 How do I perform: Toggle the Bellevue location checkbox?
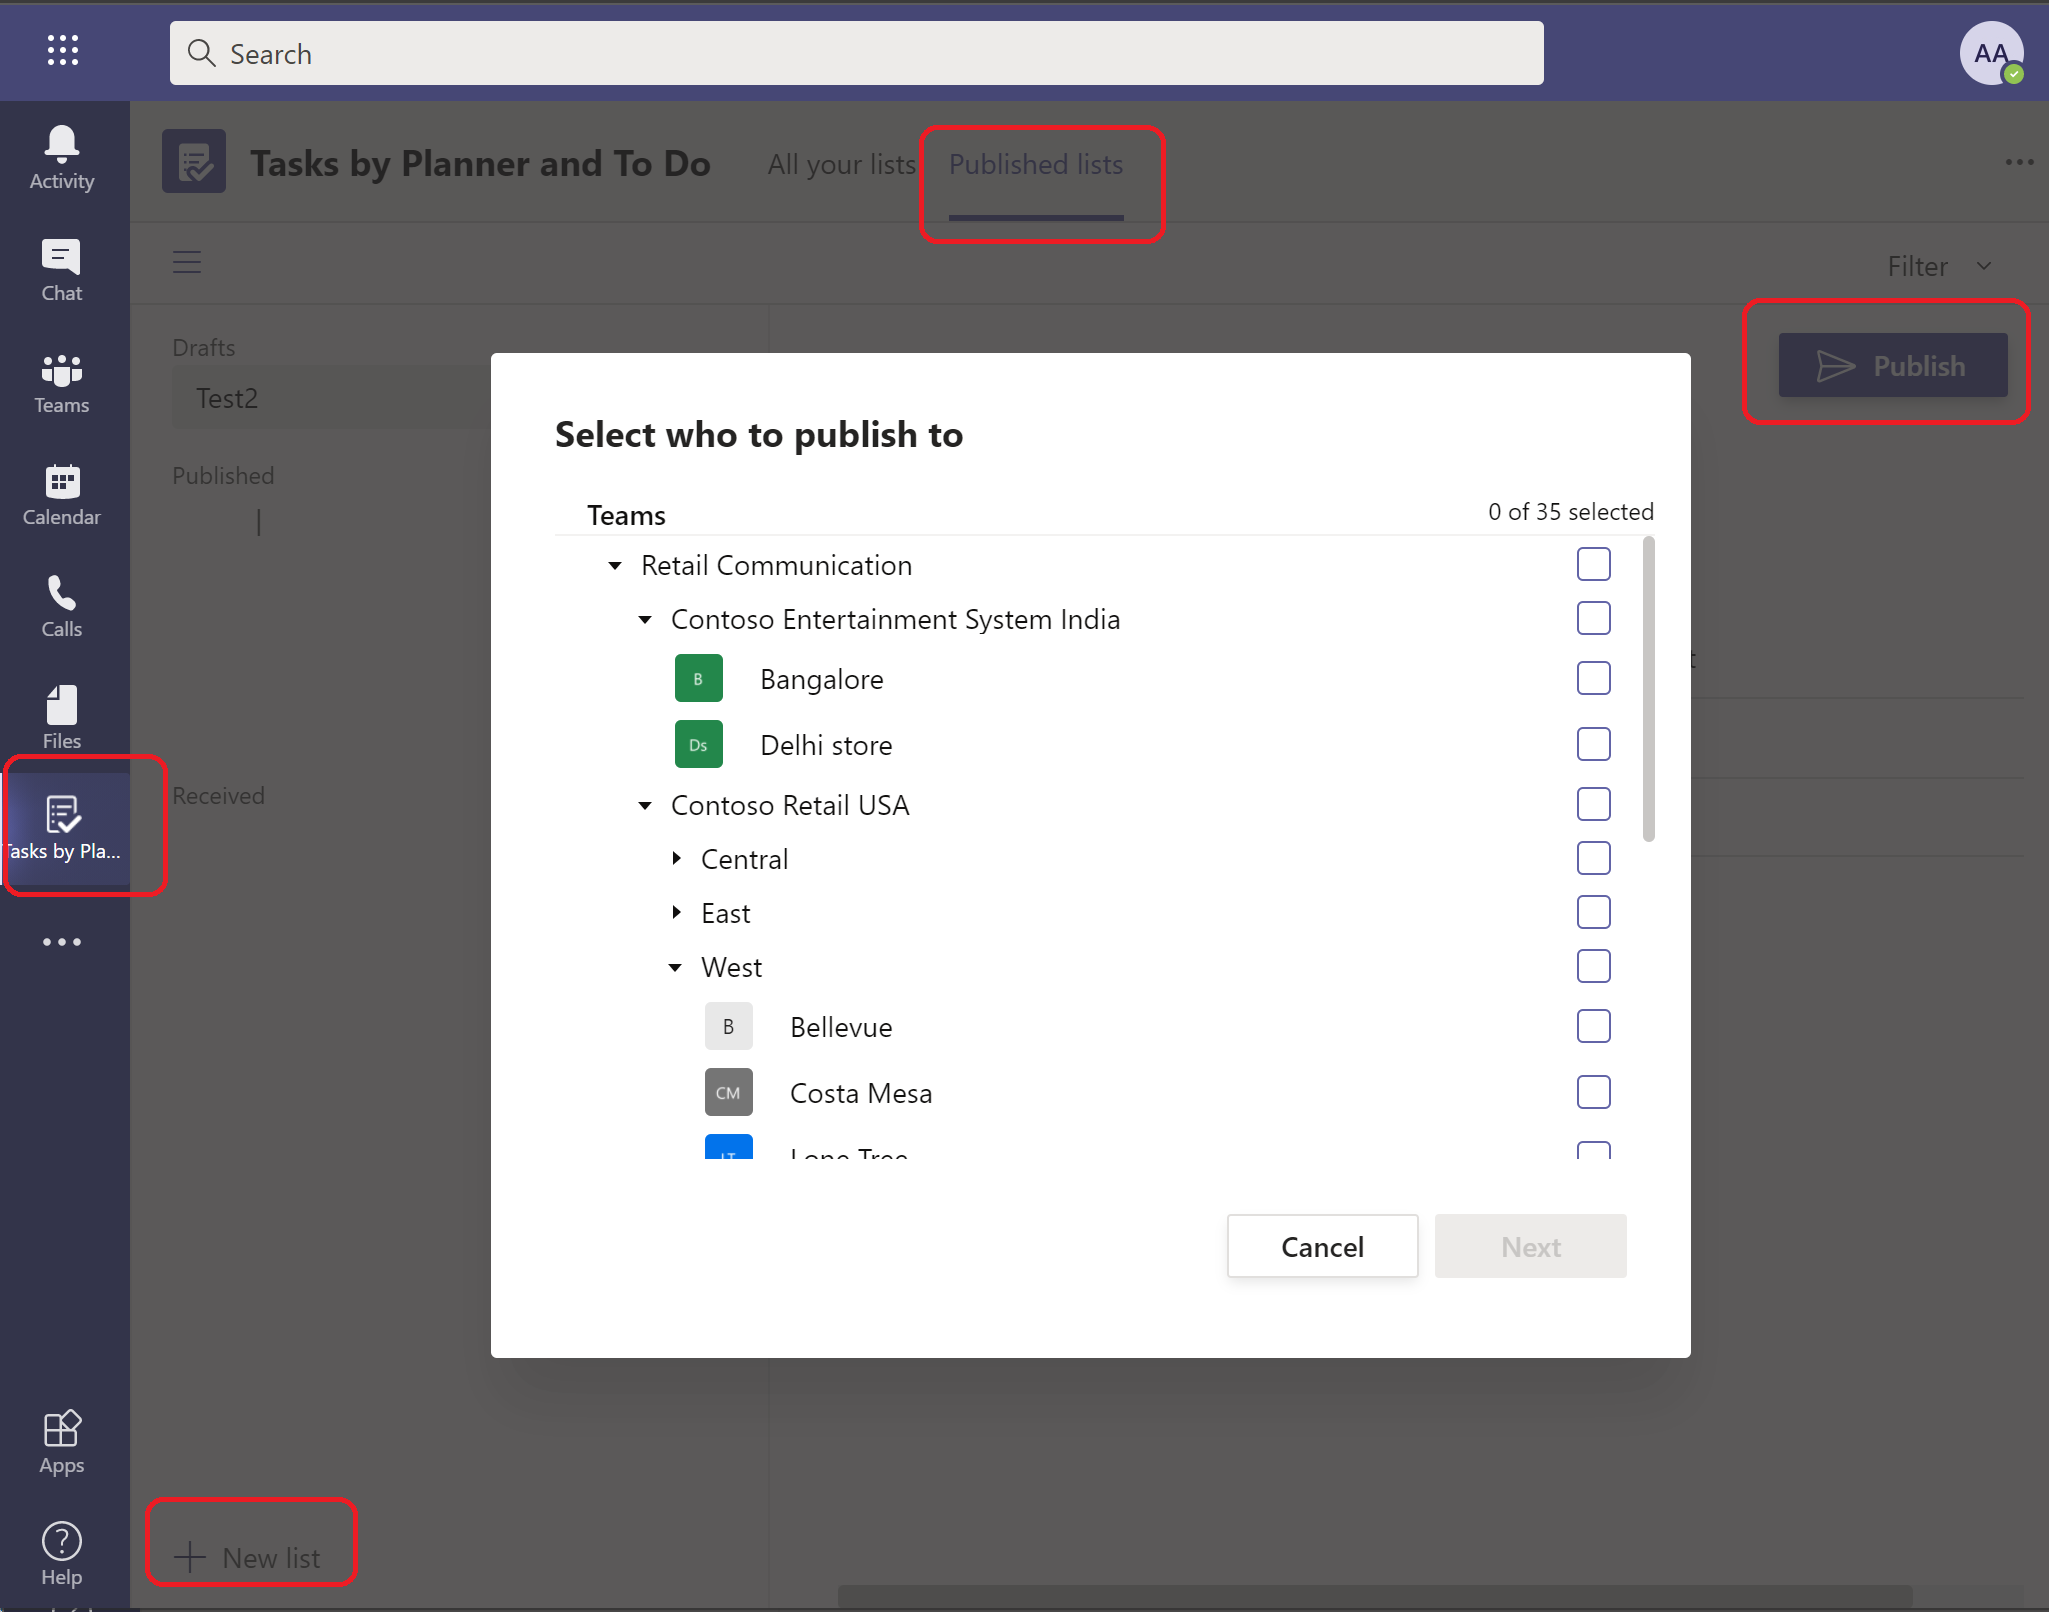pyautogui.click(x=1592, y=1026)
